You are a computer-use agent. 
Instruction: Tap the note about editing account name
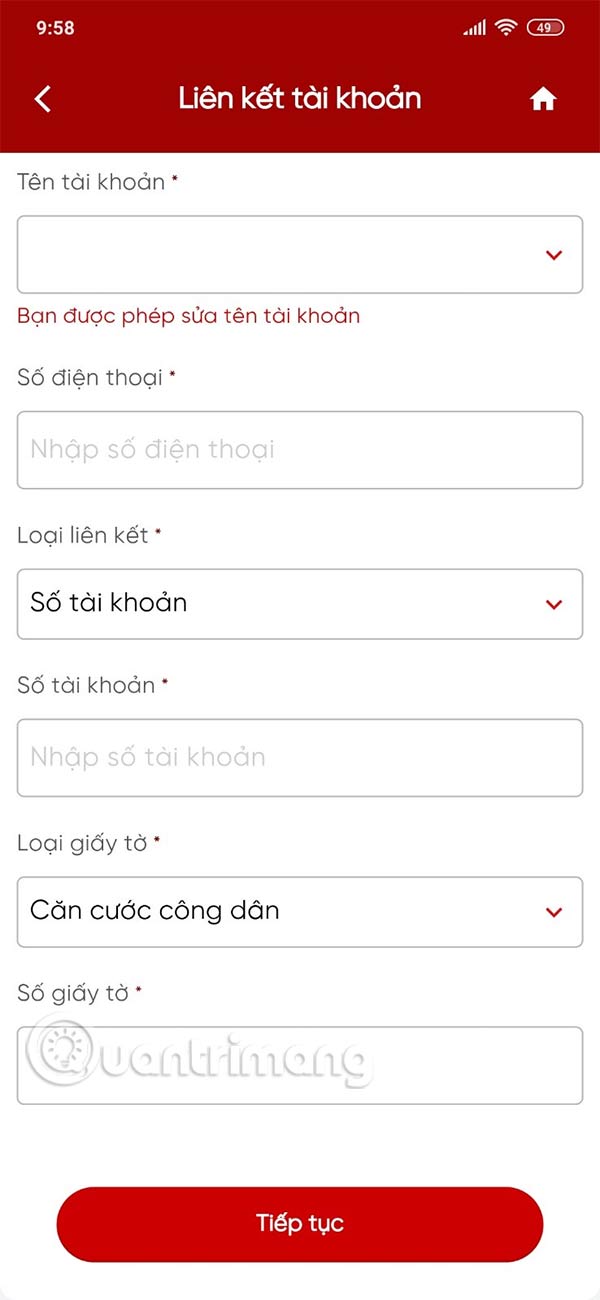[x=188, y=316]
